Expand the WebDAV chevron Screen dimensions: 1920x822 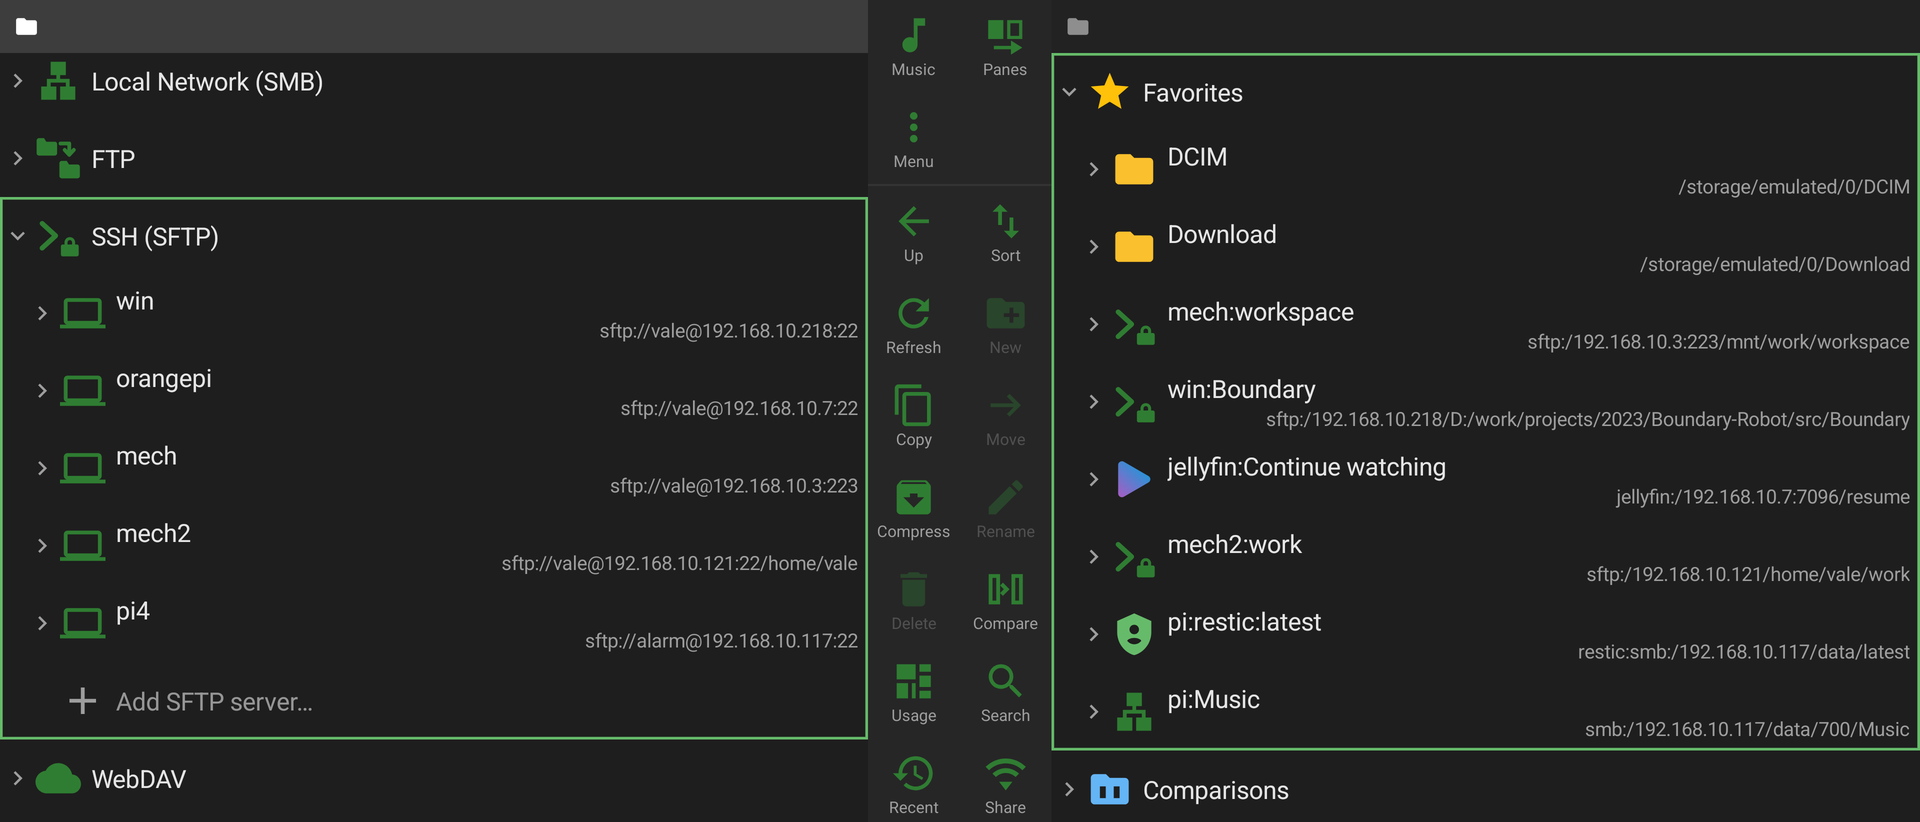point(17,778)
